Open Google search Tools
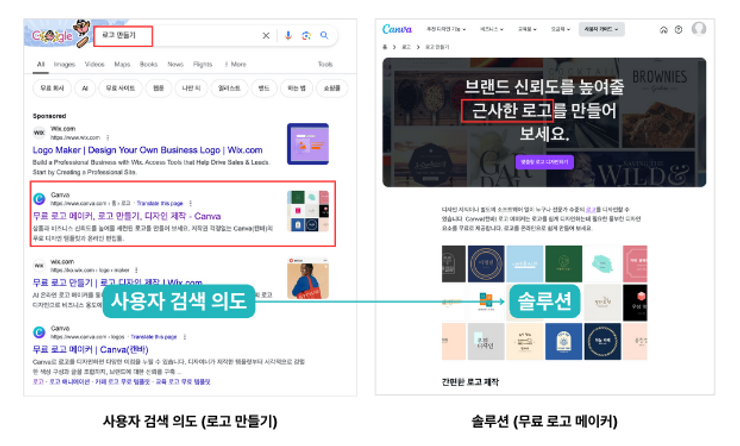 [325, 64]
